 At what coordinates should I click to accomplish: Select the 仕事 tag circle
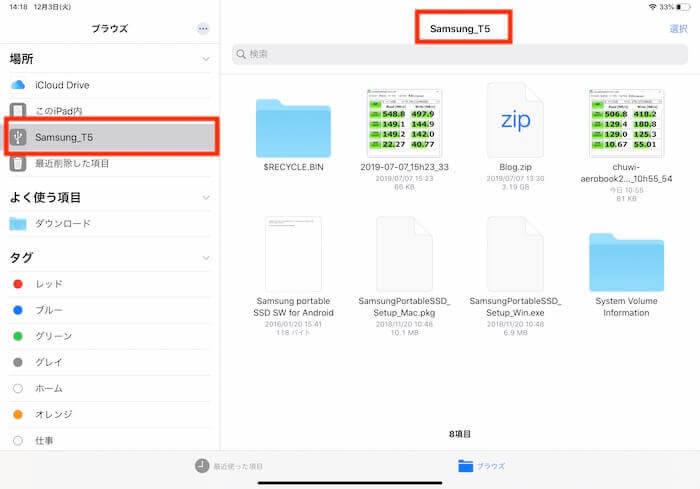point(18,441)
